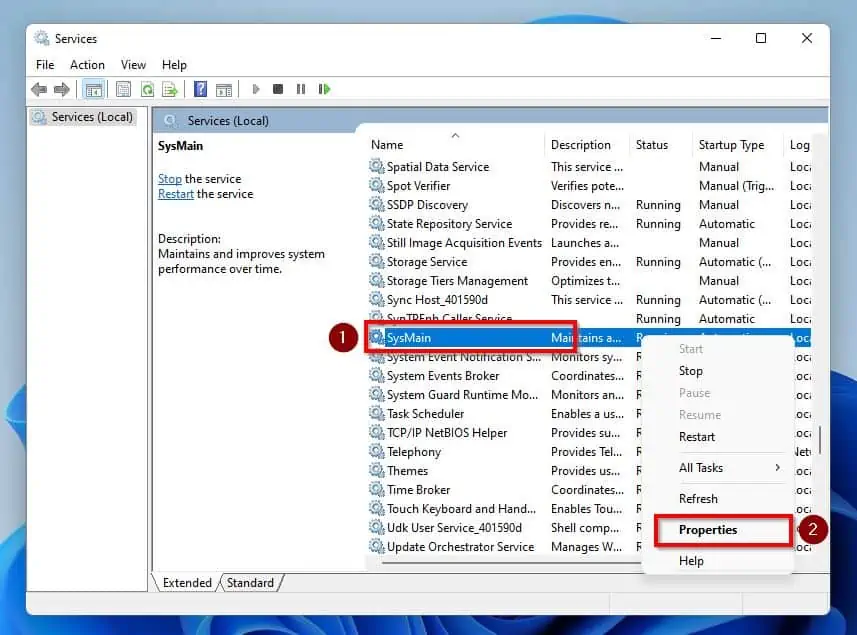Click the Properties sheet toolbar icon
The height and width of the screenshot is (635, 857).
(124, 89)
